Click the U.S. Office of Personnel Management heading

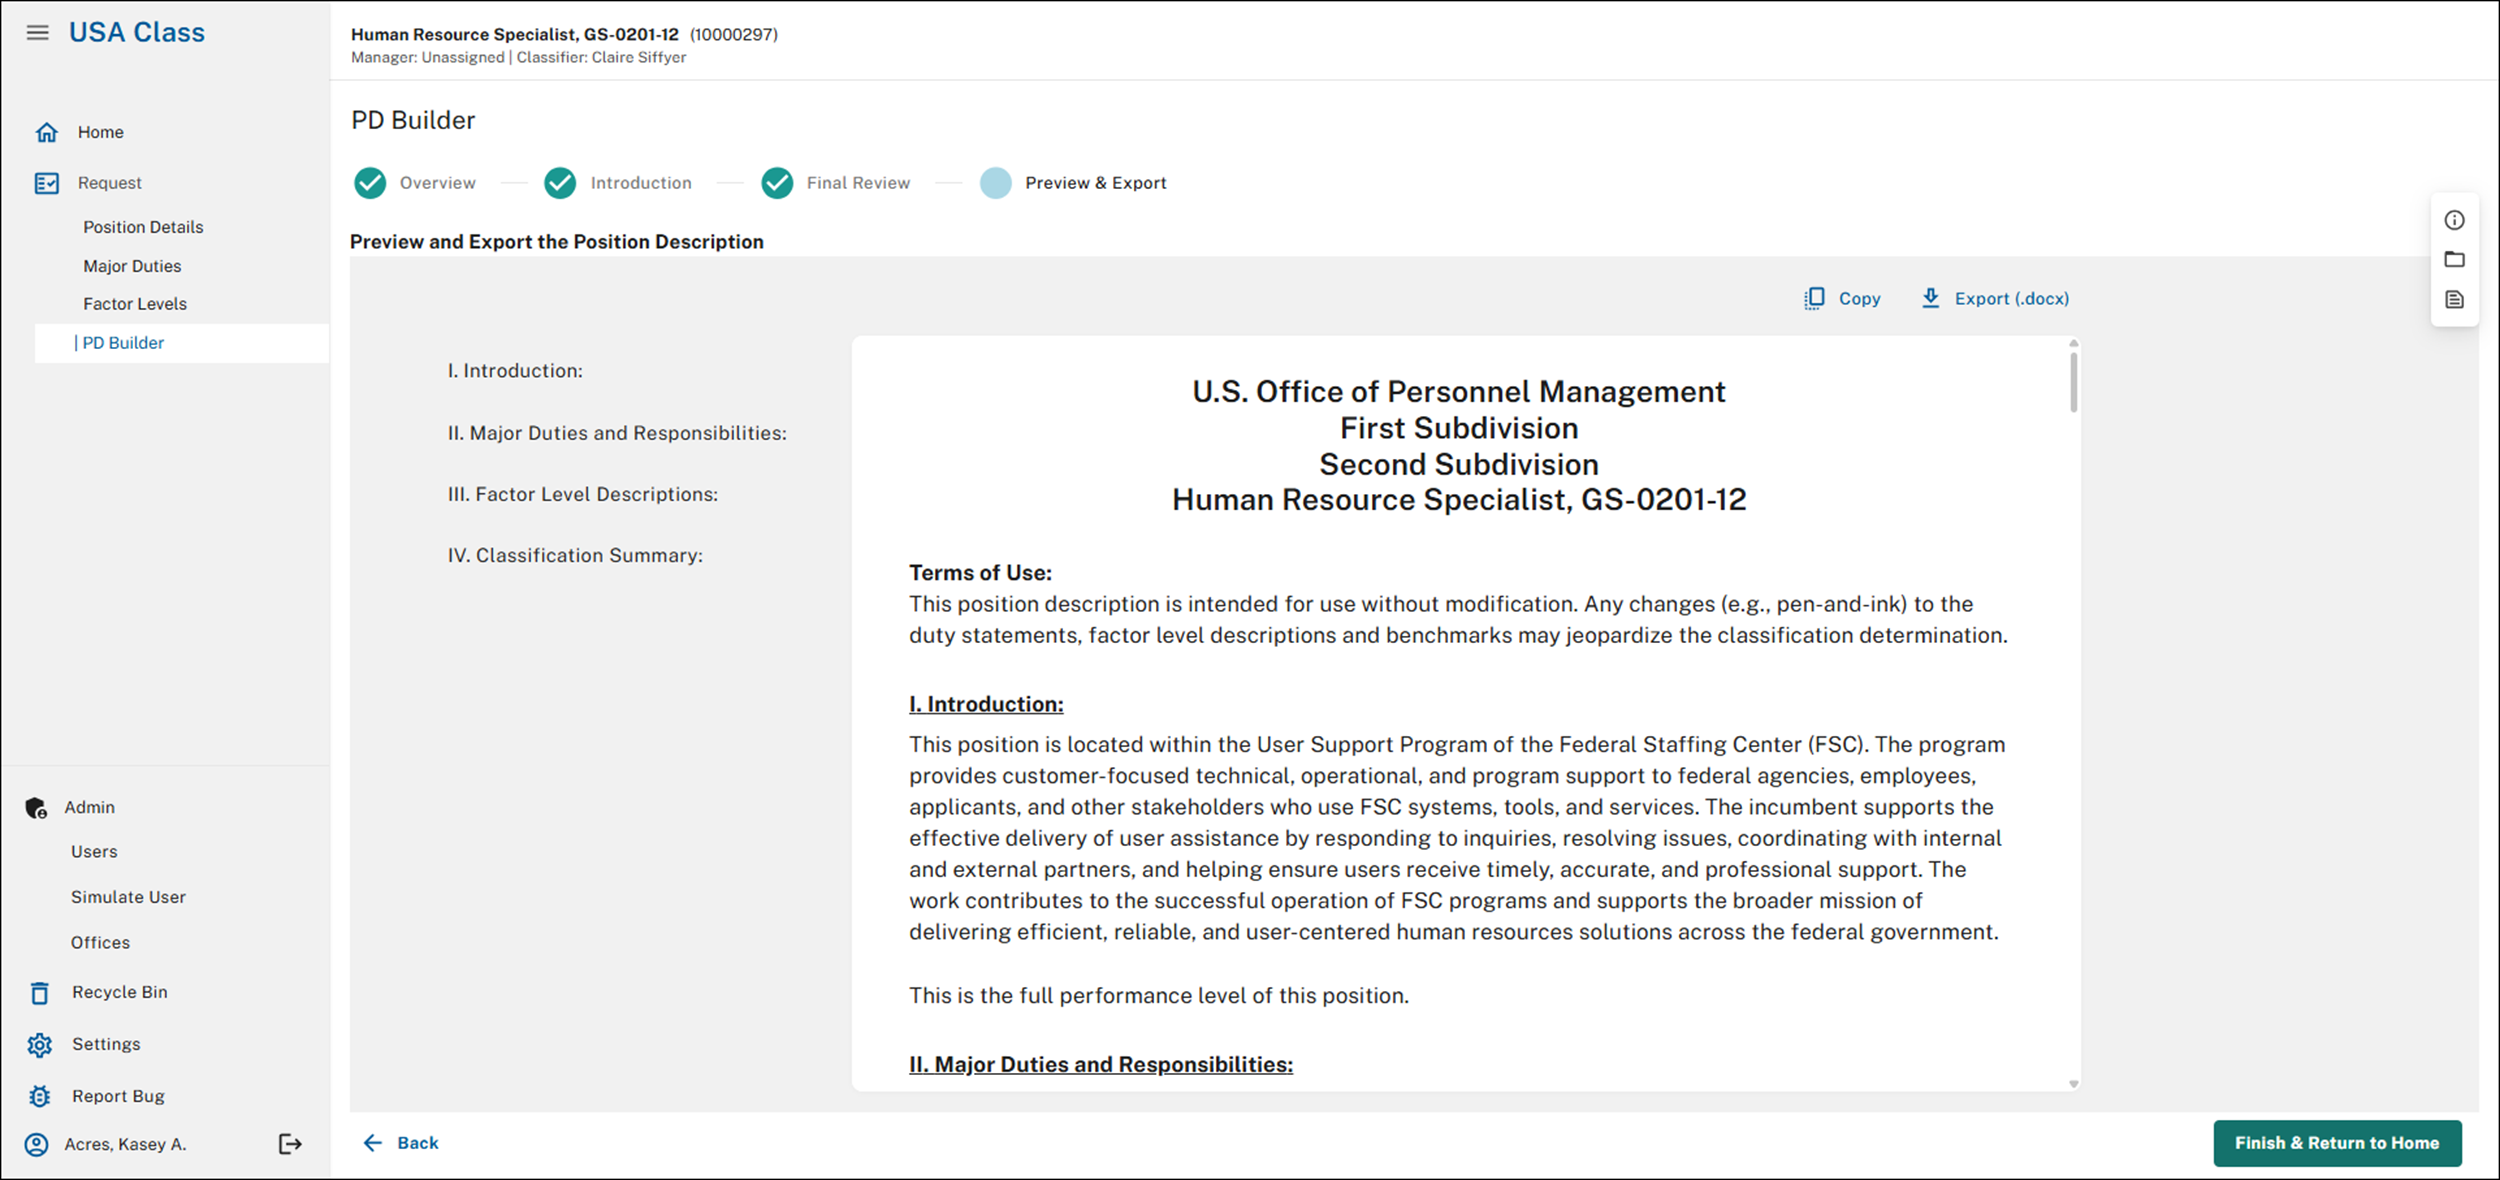pyautogui.click(x=1459, y=392)
